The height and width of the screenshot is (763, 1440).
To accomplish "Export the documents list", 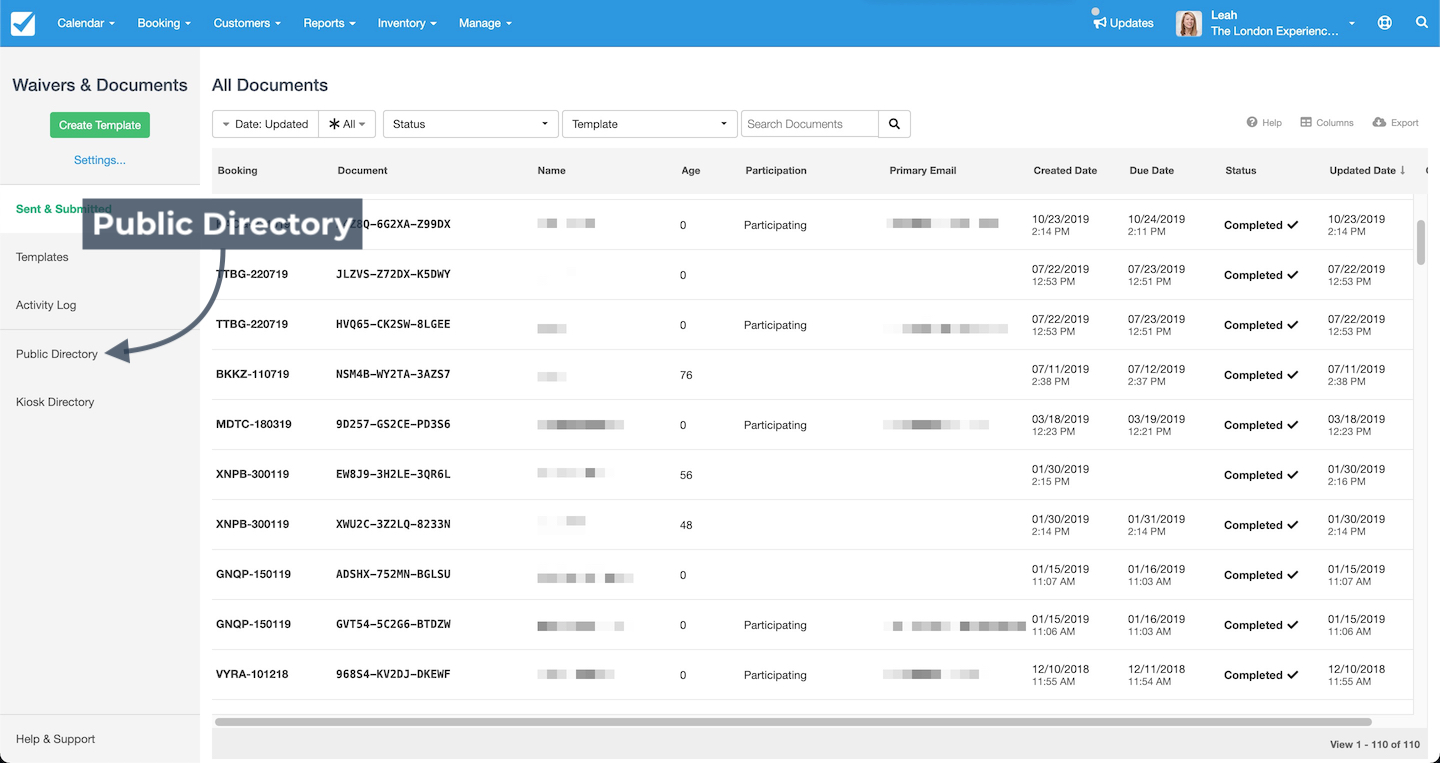I will coord(1396,123).
